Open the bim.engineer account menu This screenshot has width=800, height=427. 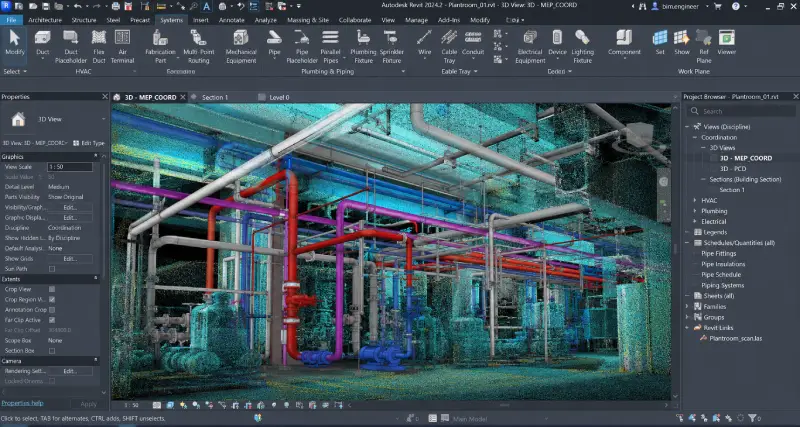[x=681, y=7]
